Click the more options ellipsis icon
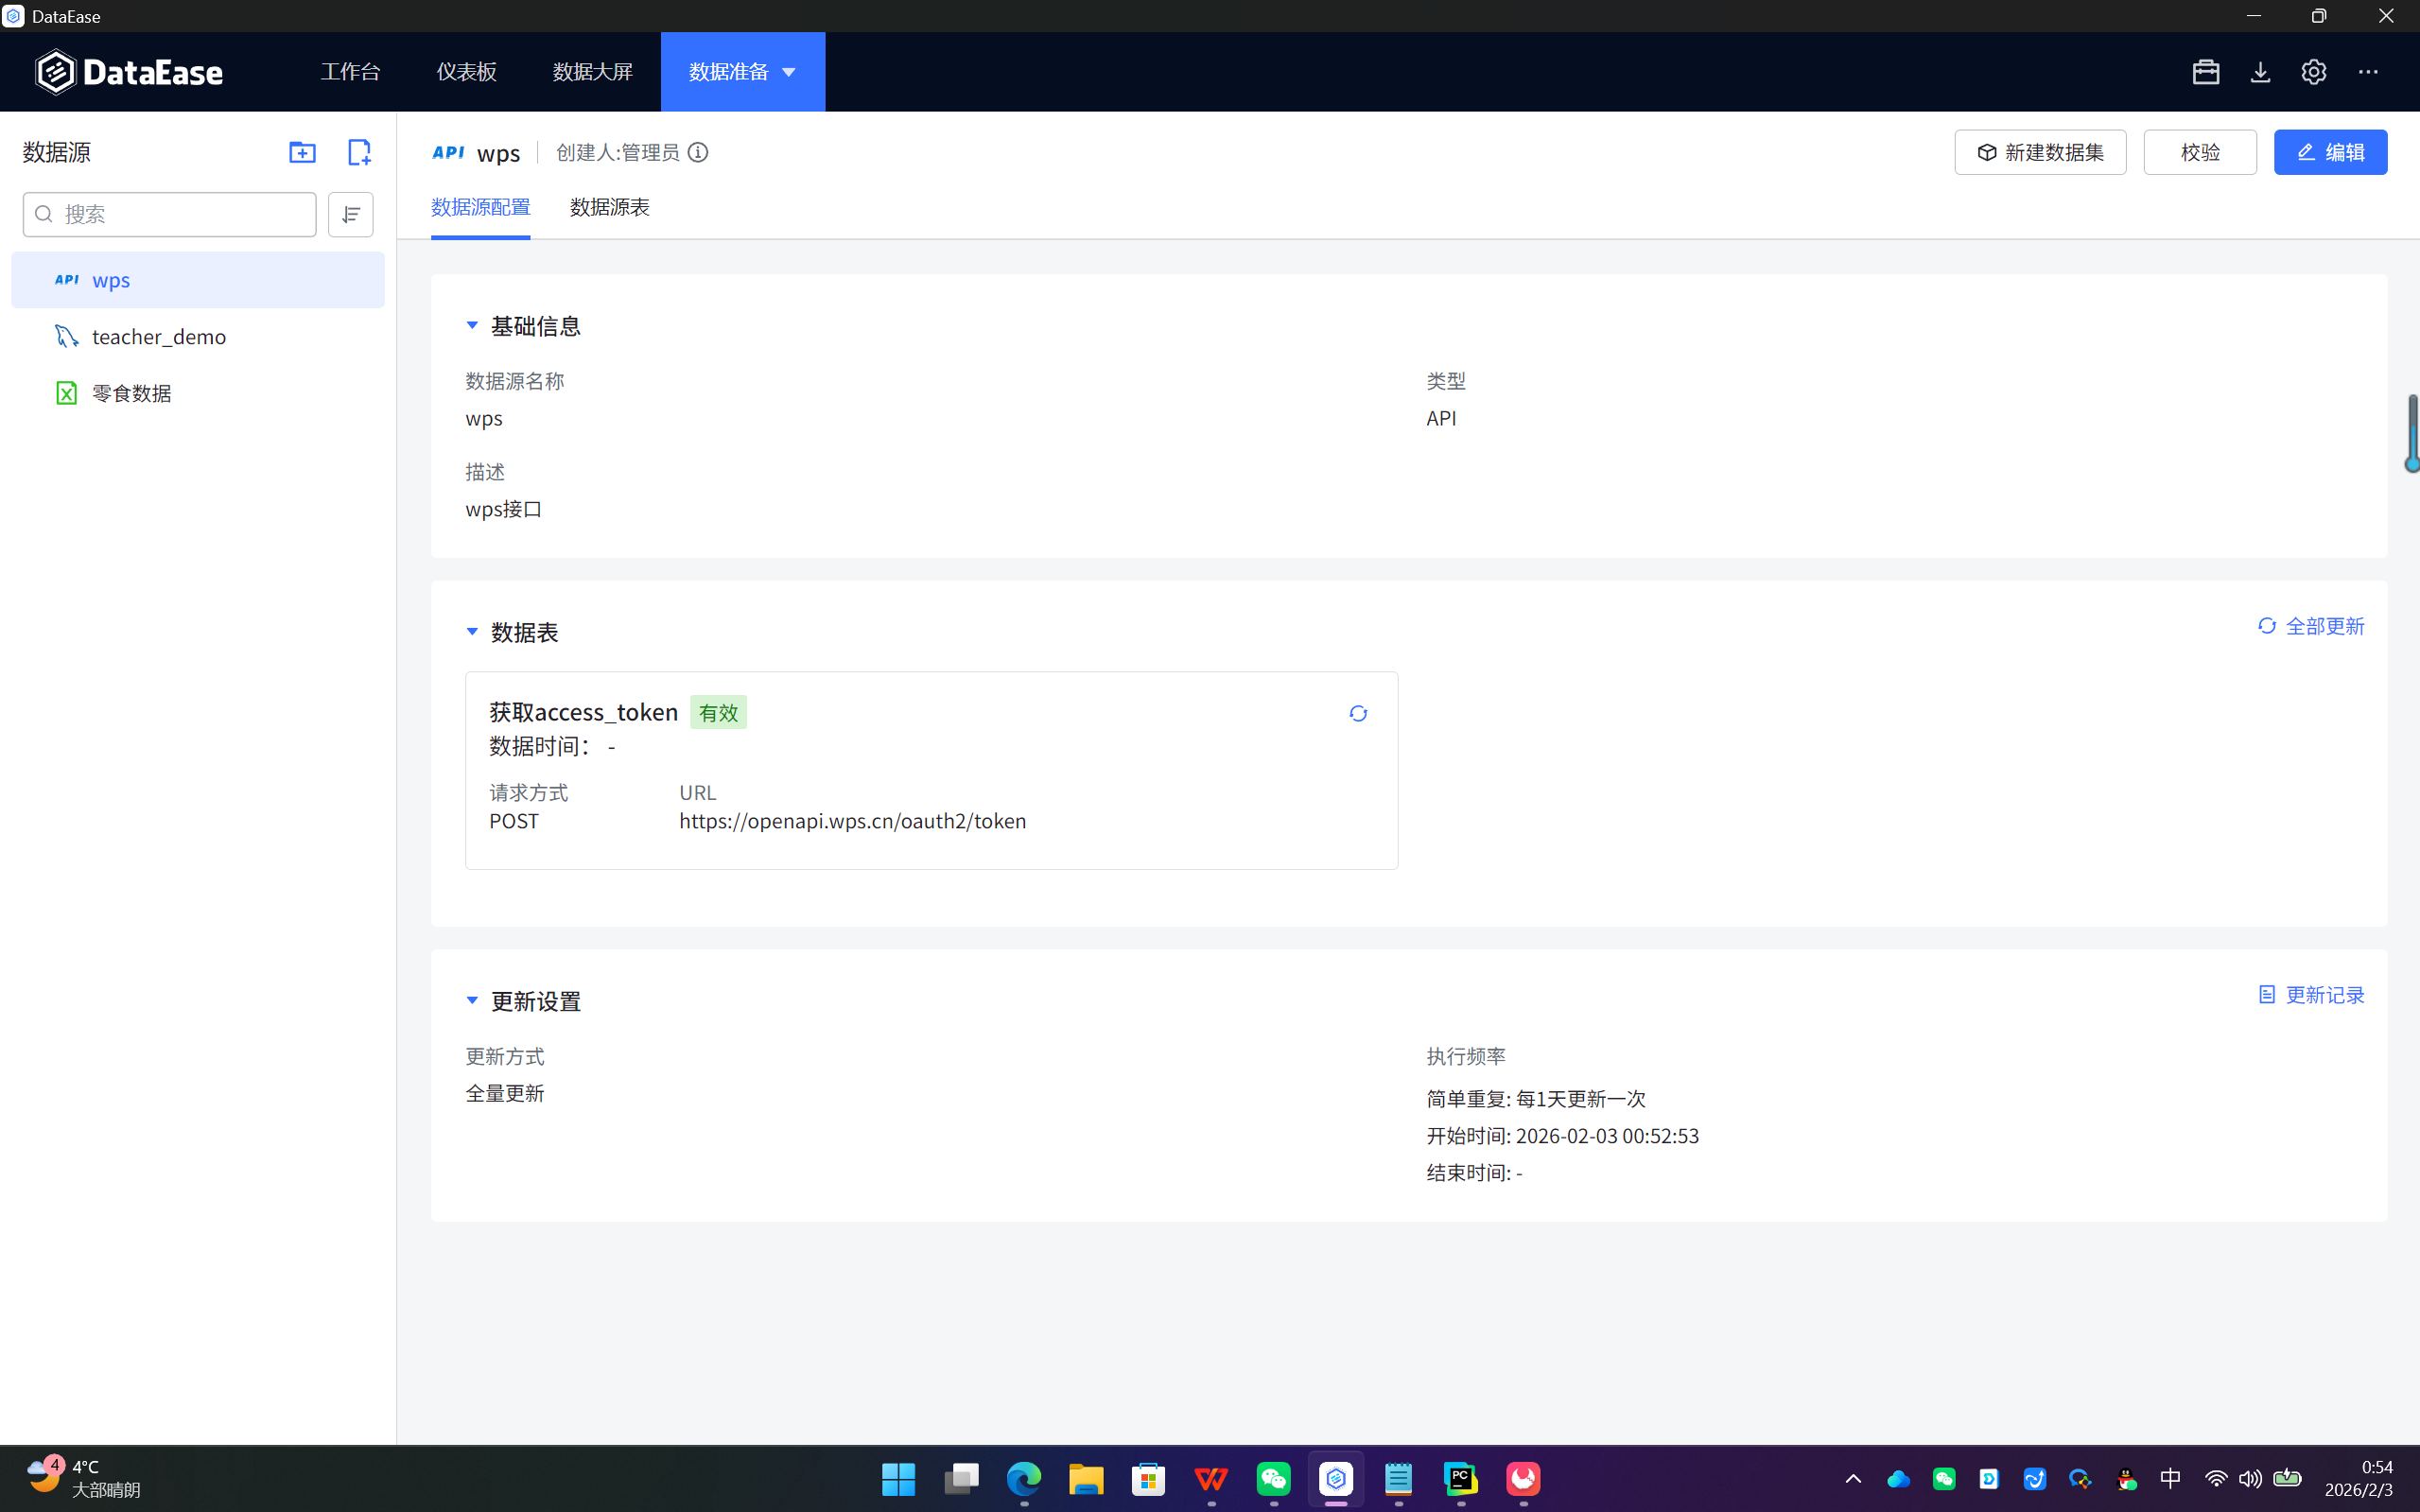The width and height of the screenshot is (2420, 1512). 2370,71
